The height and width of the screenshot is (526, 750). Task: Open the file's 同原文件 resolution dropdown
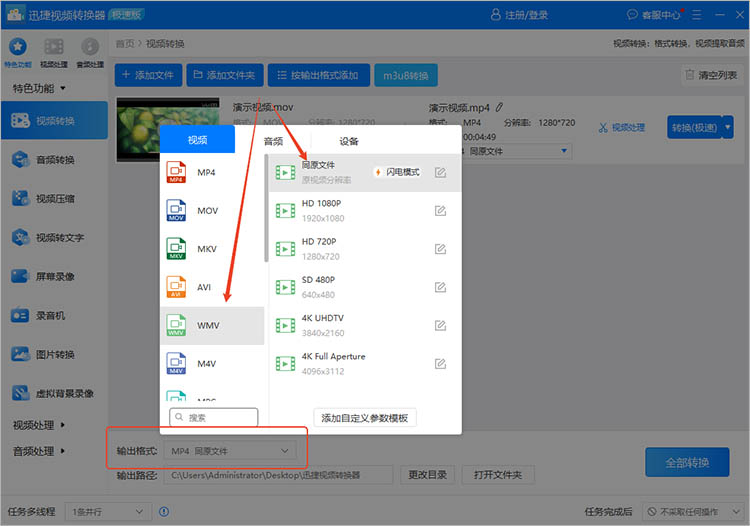[516, 151]
